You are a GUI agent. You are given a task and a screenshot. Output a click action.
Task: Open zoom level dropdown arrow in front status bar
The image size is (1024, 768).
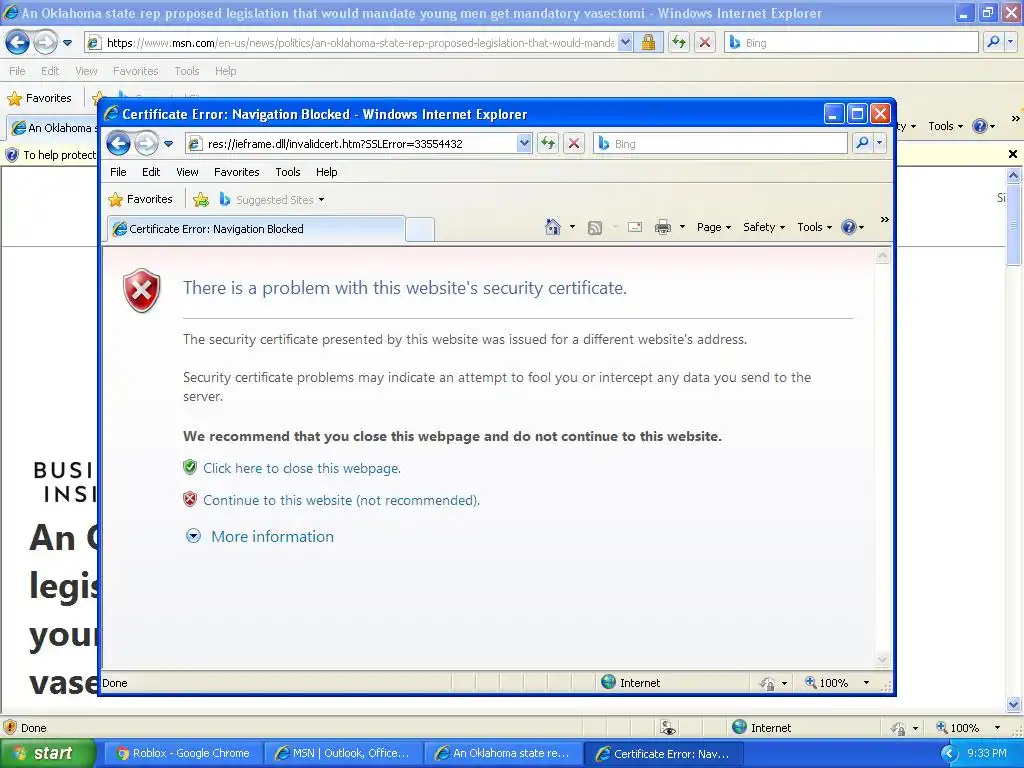(x=866, y=683)
